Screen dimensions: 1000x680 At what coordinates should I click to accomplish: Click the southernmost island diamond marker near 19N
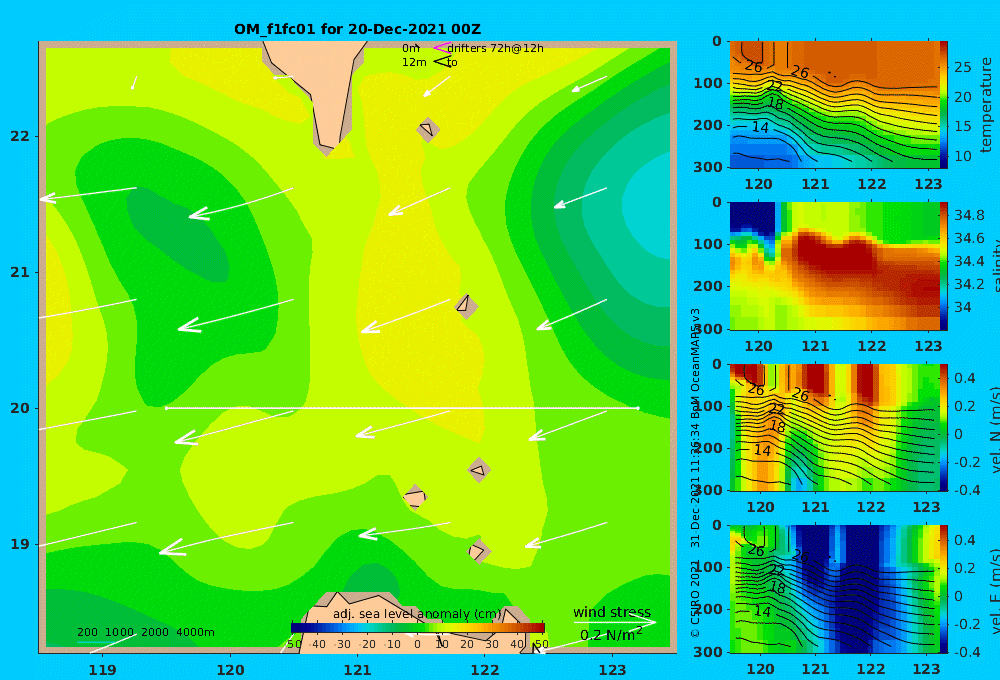(478, 551)
